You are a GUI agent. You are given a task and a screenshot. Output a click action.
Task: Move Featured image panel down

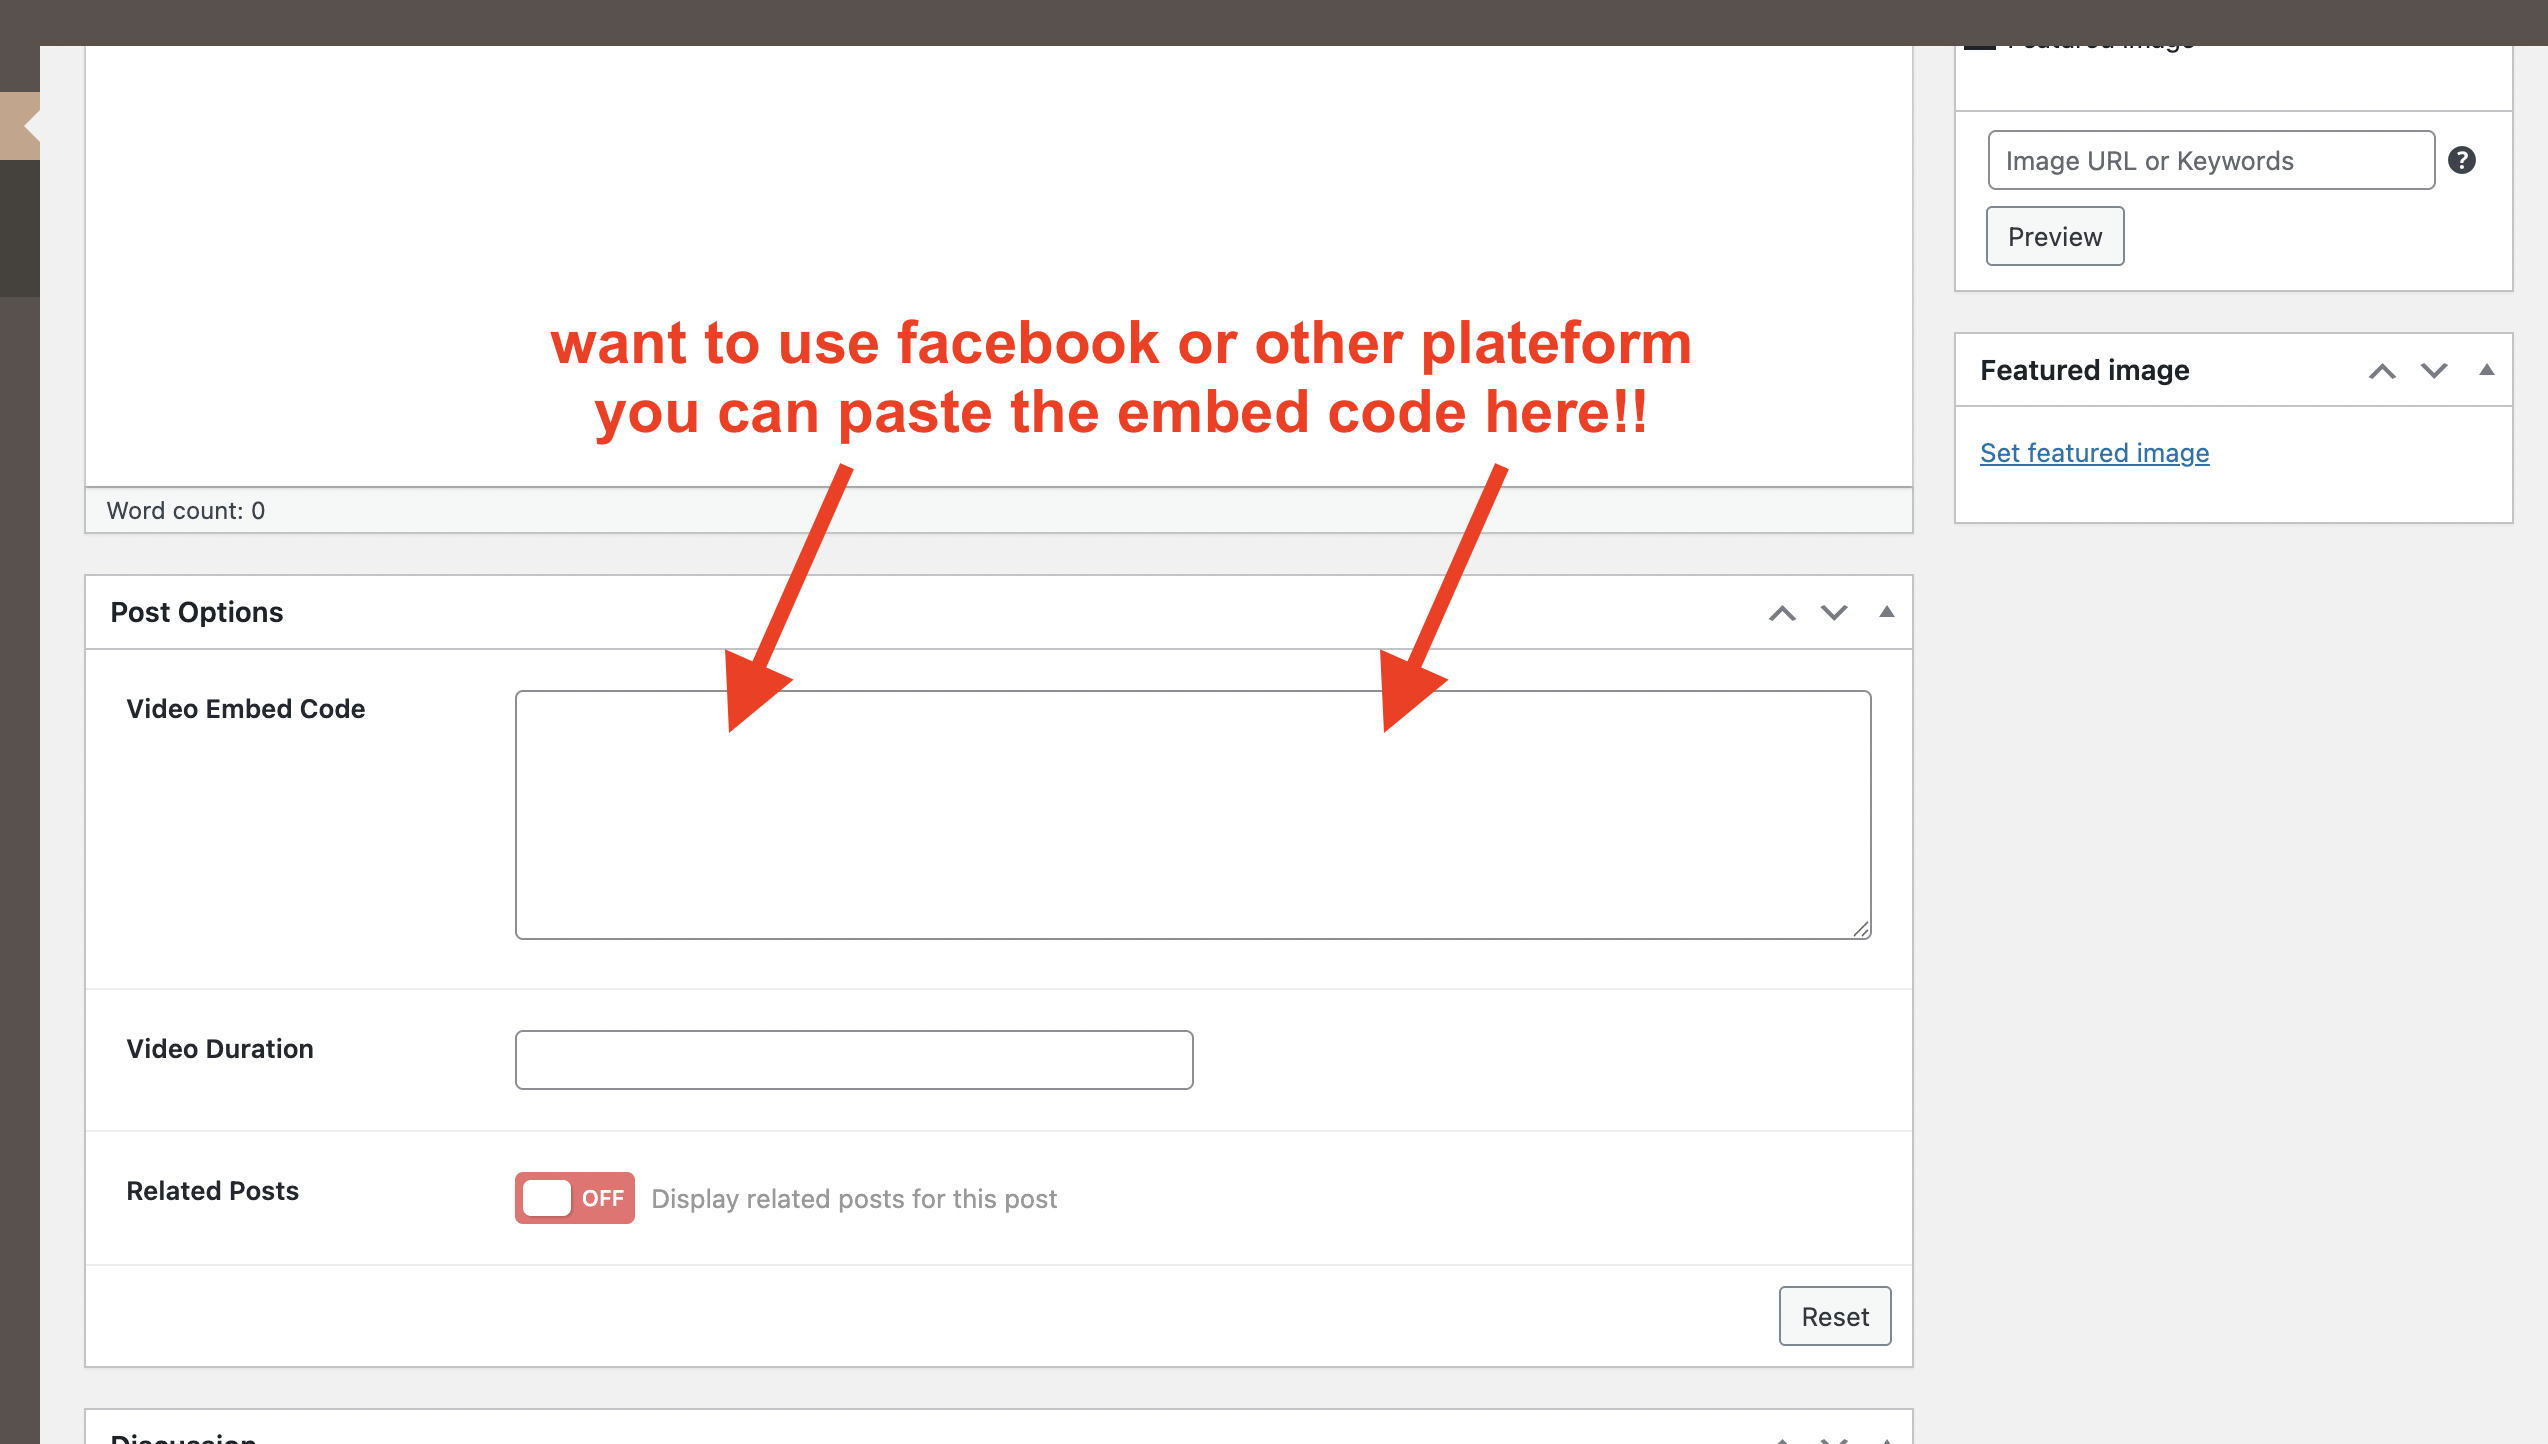pos(2433,371)
